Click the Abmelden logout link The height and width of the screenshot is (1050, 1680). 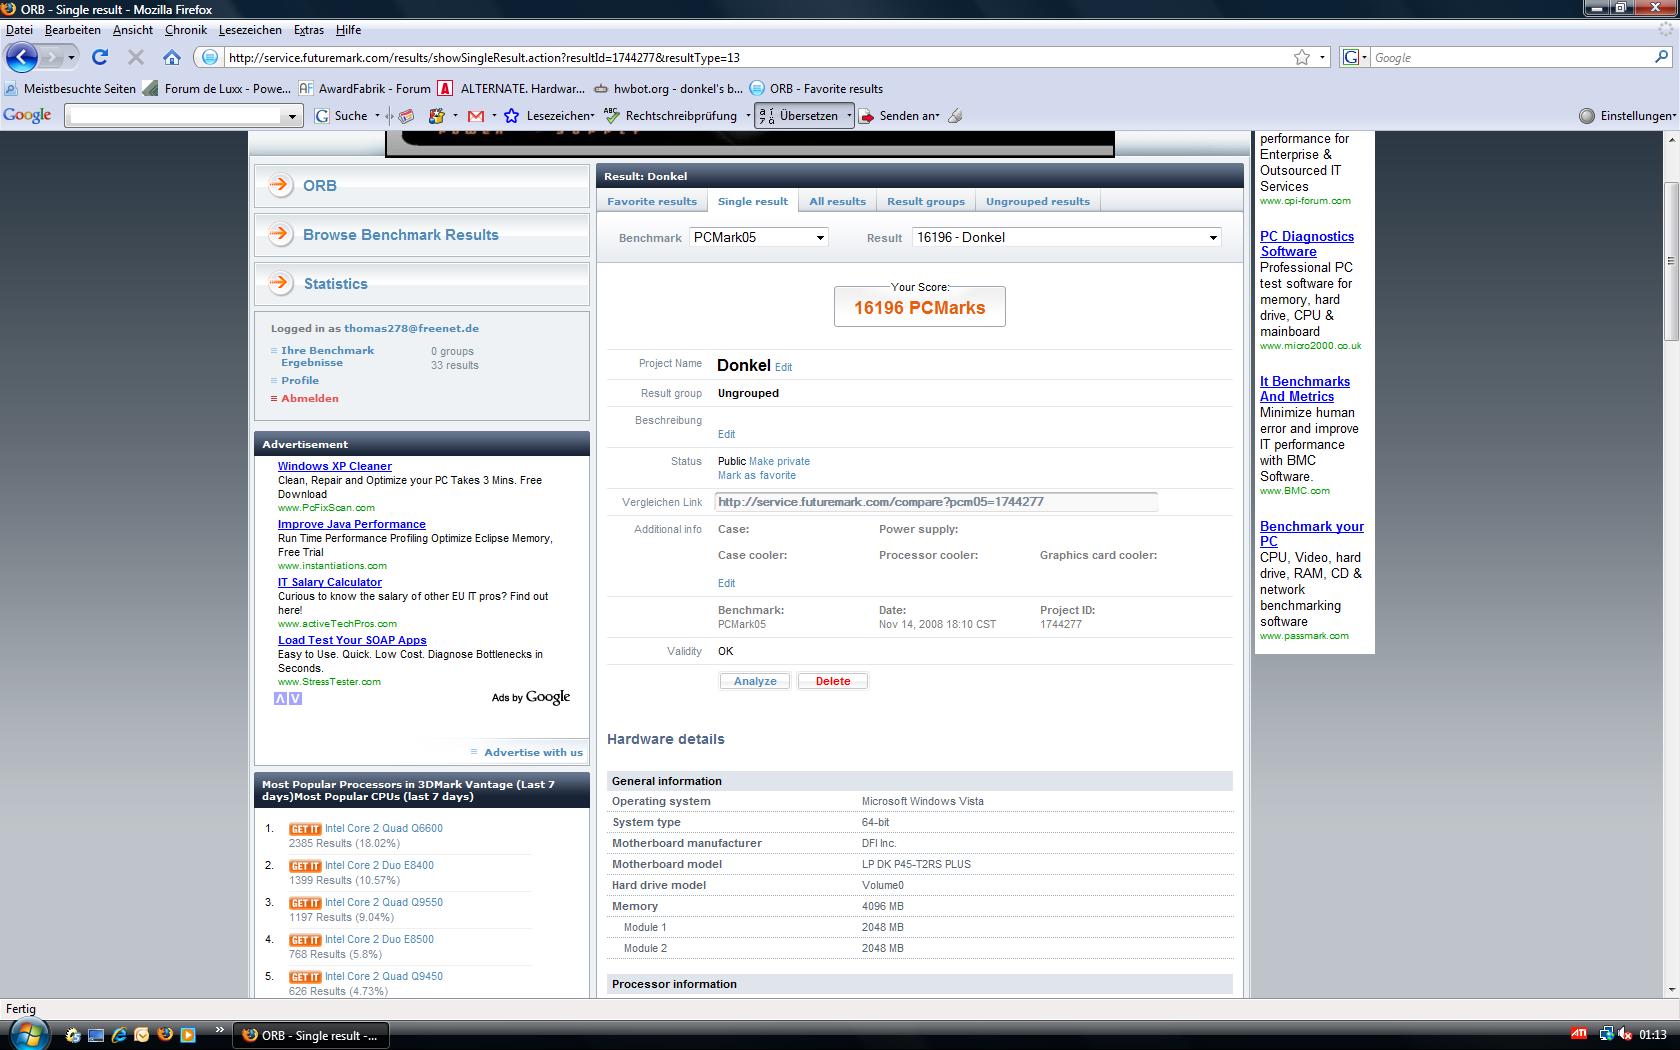click(x=310, y=398)
